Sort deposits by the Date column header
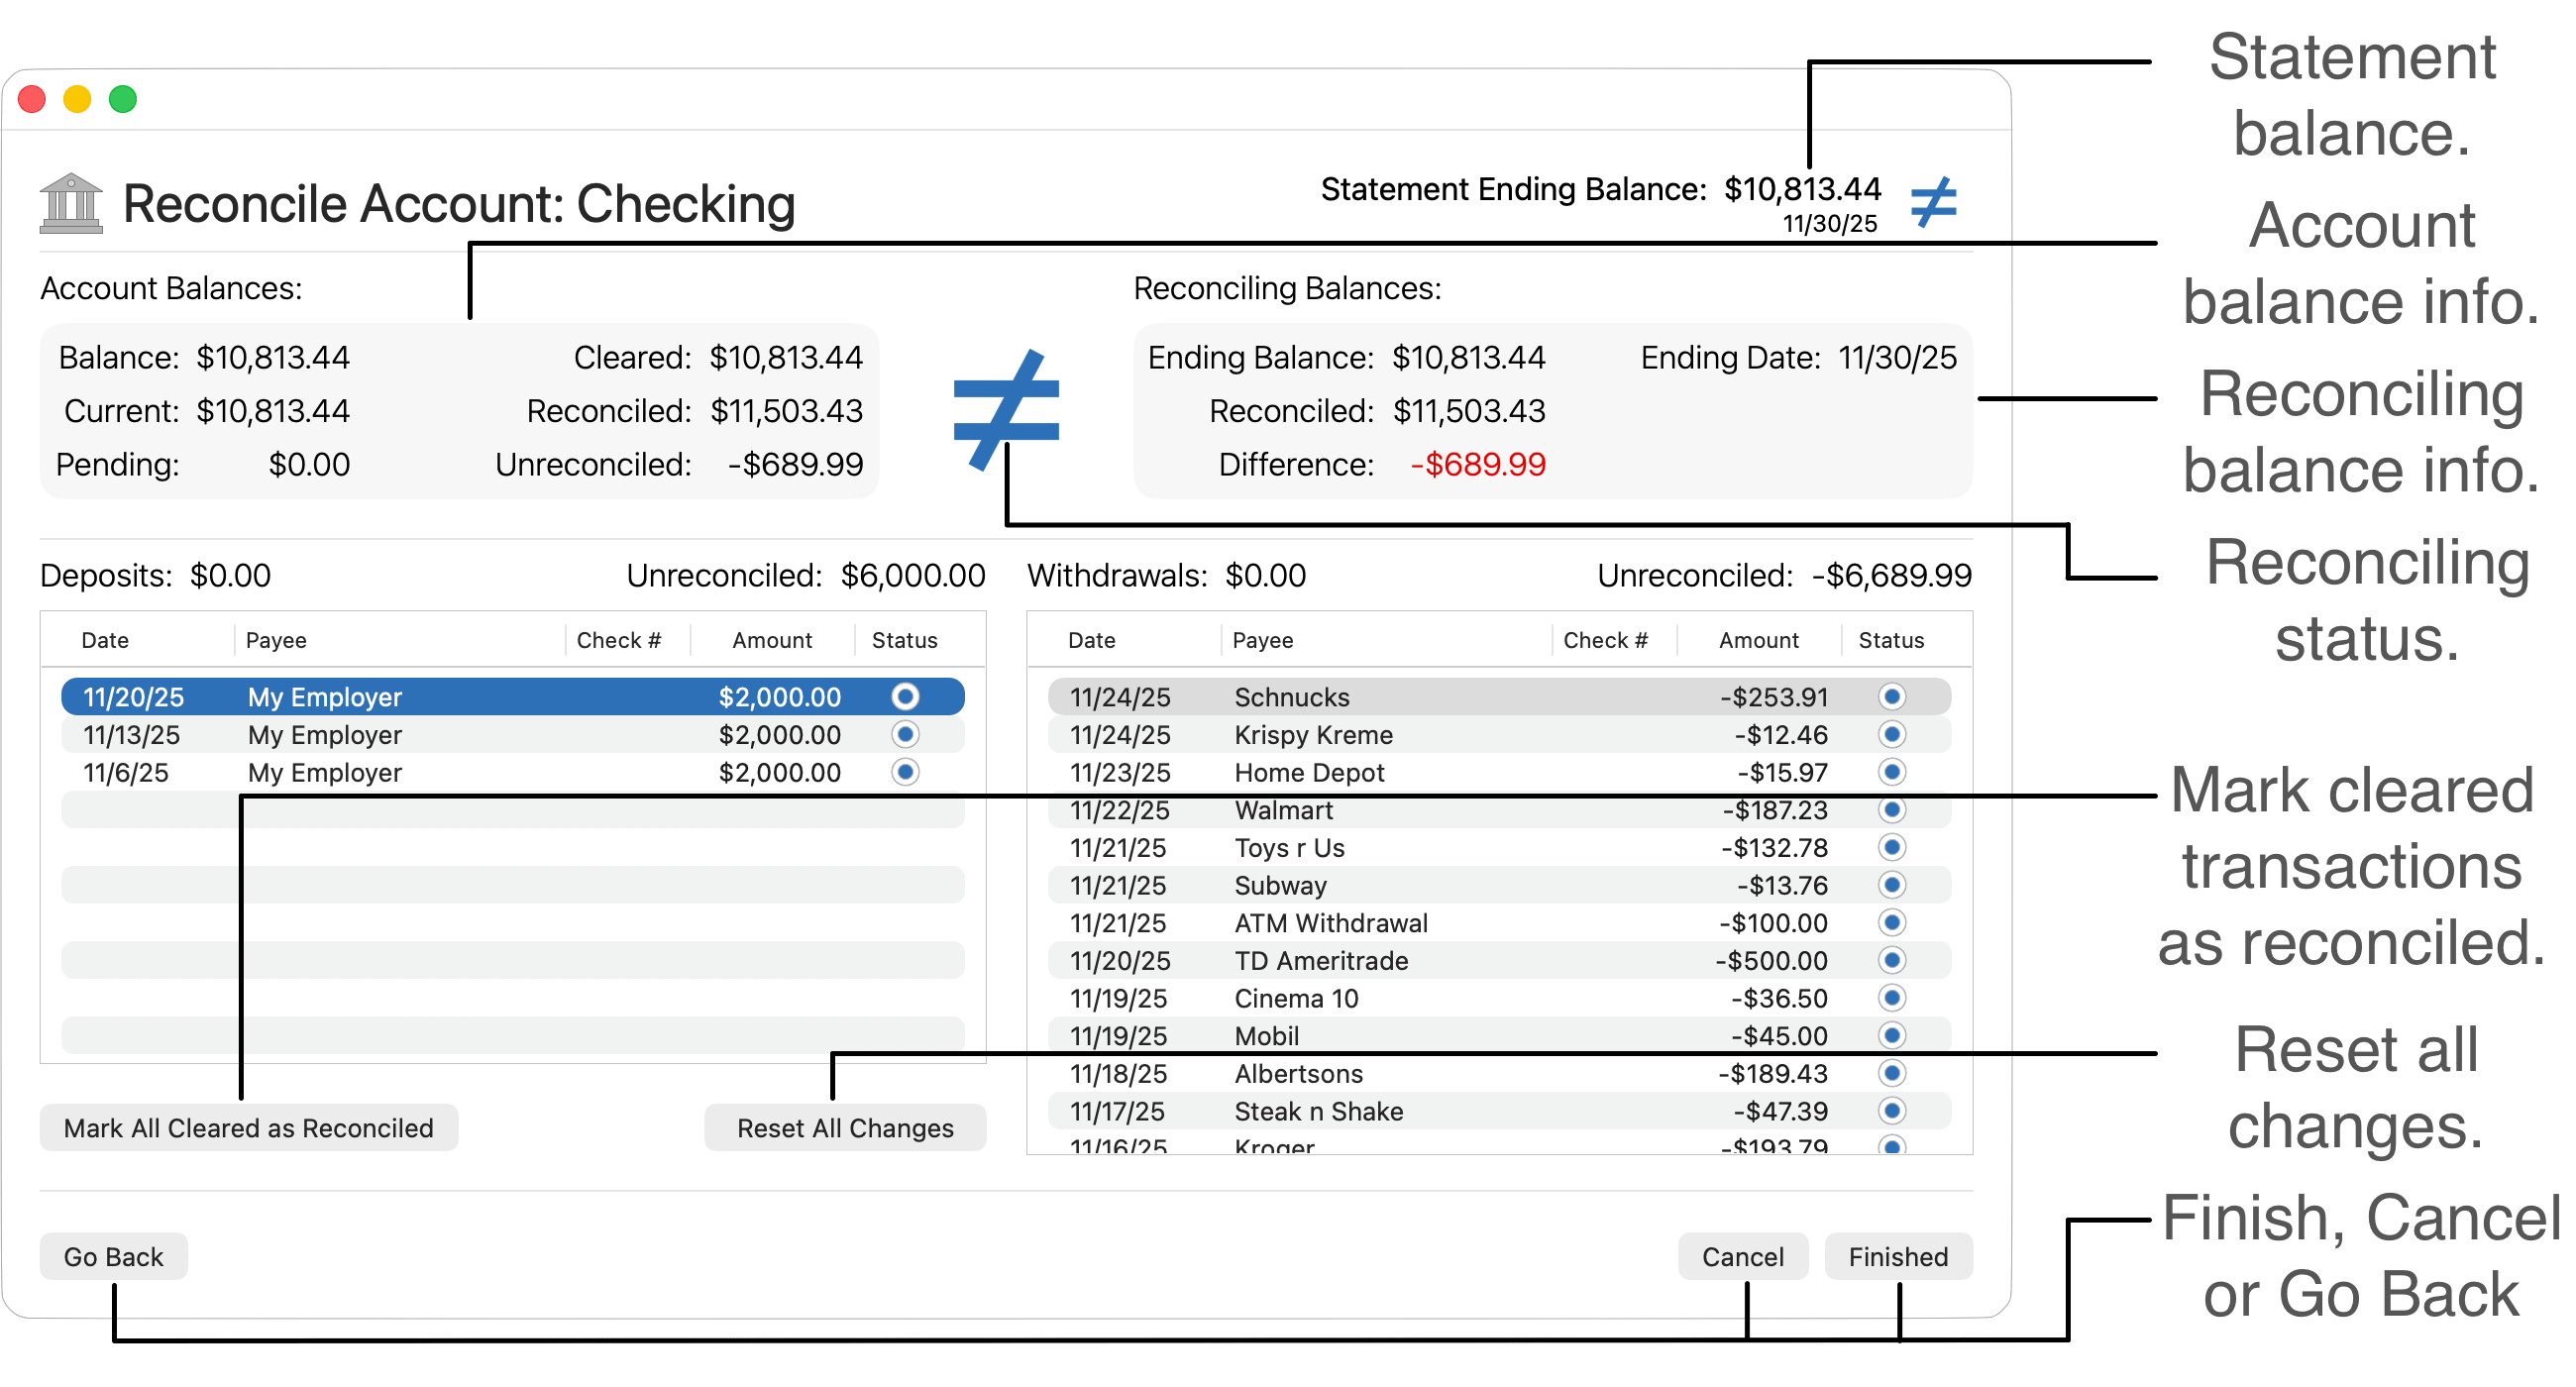Viewport: 2576px width, 1387px height. point(105,640)
